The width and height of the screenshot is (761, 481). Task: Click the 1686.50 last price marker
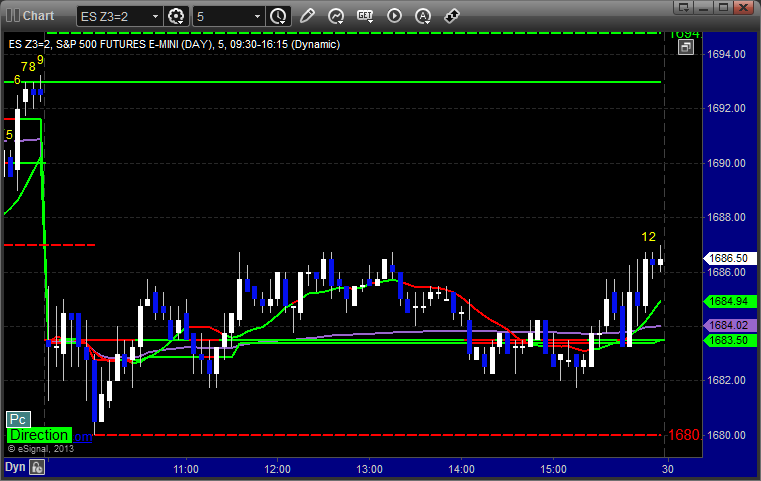click(x=730, y=258)
